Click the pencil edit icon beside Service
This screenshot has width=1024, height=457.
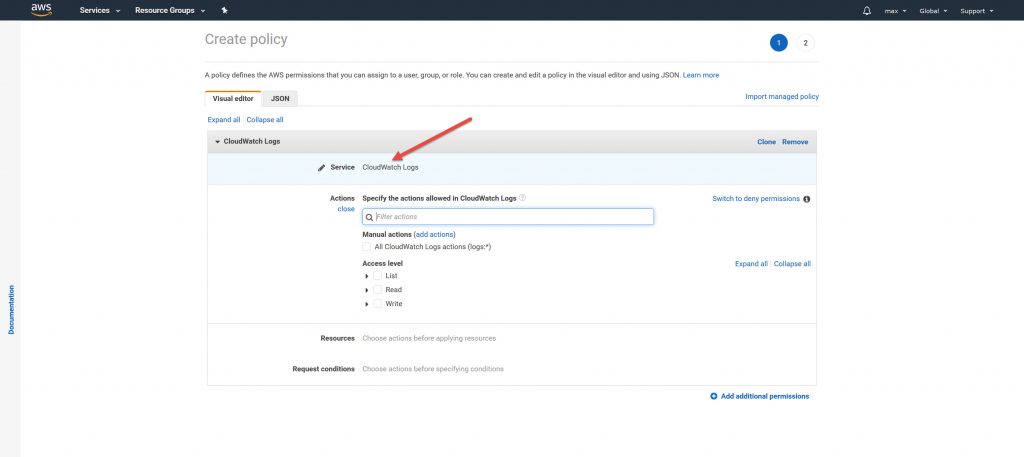pos(321,168)
